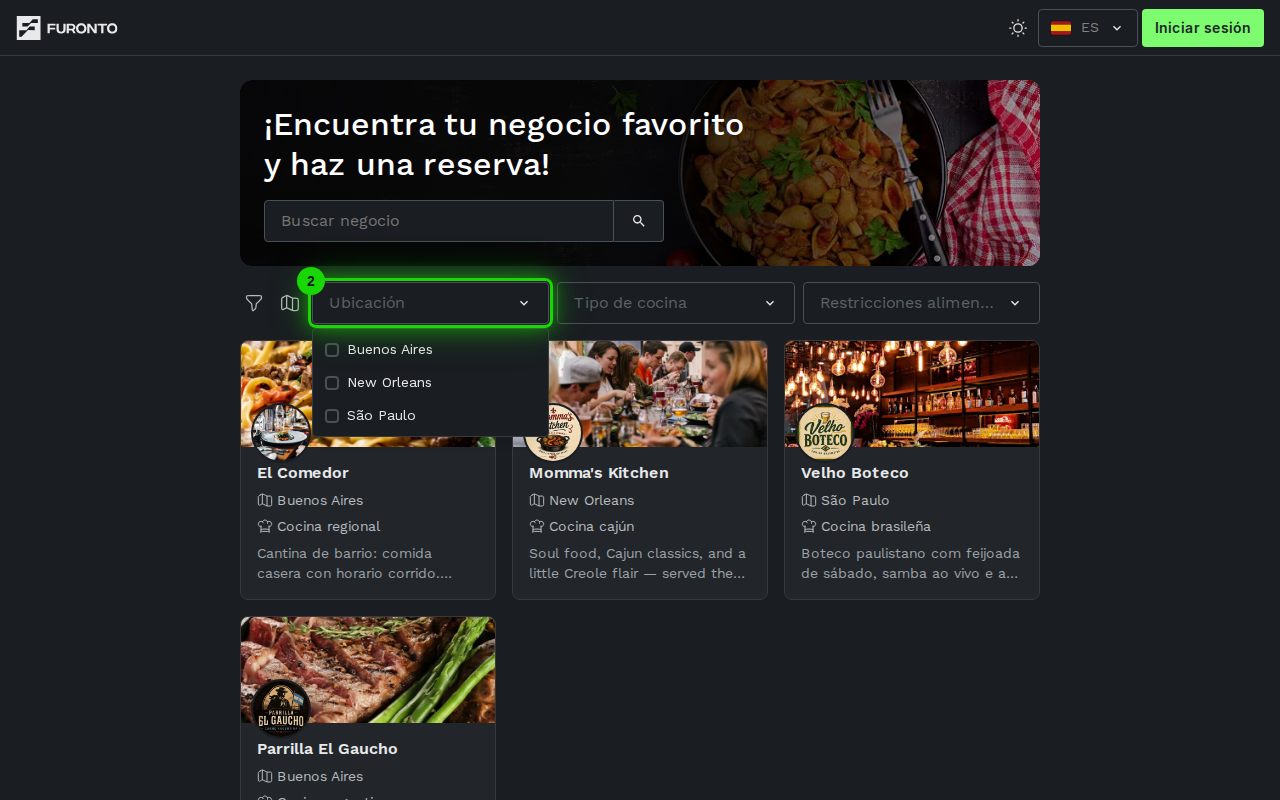Select Buenos Aires option in the list
The height and width of the screenshot is (800, 1280).
430,350
